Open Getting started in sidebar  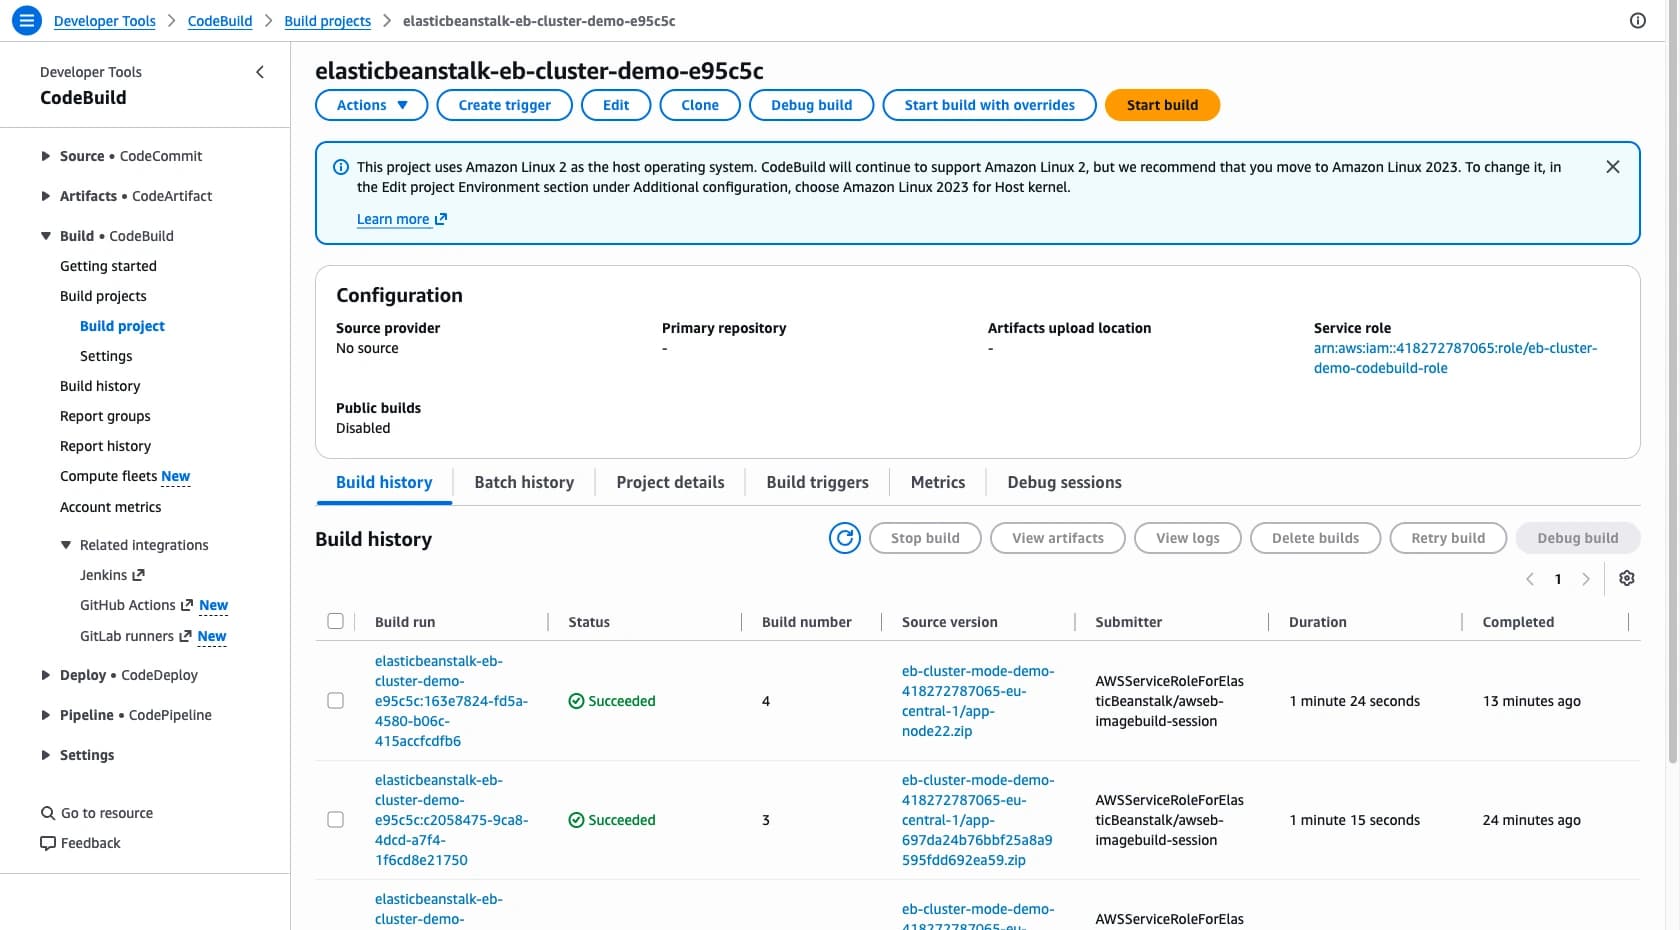[x=108, y=266]
